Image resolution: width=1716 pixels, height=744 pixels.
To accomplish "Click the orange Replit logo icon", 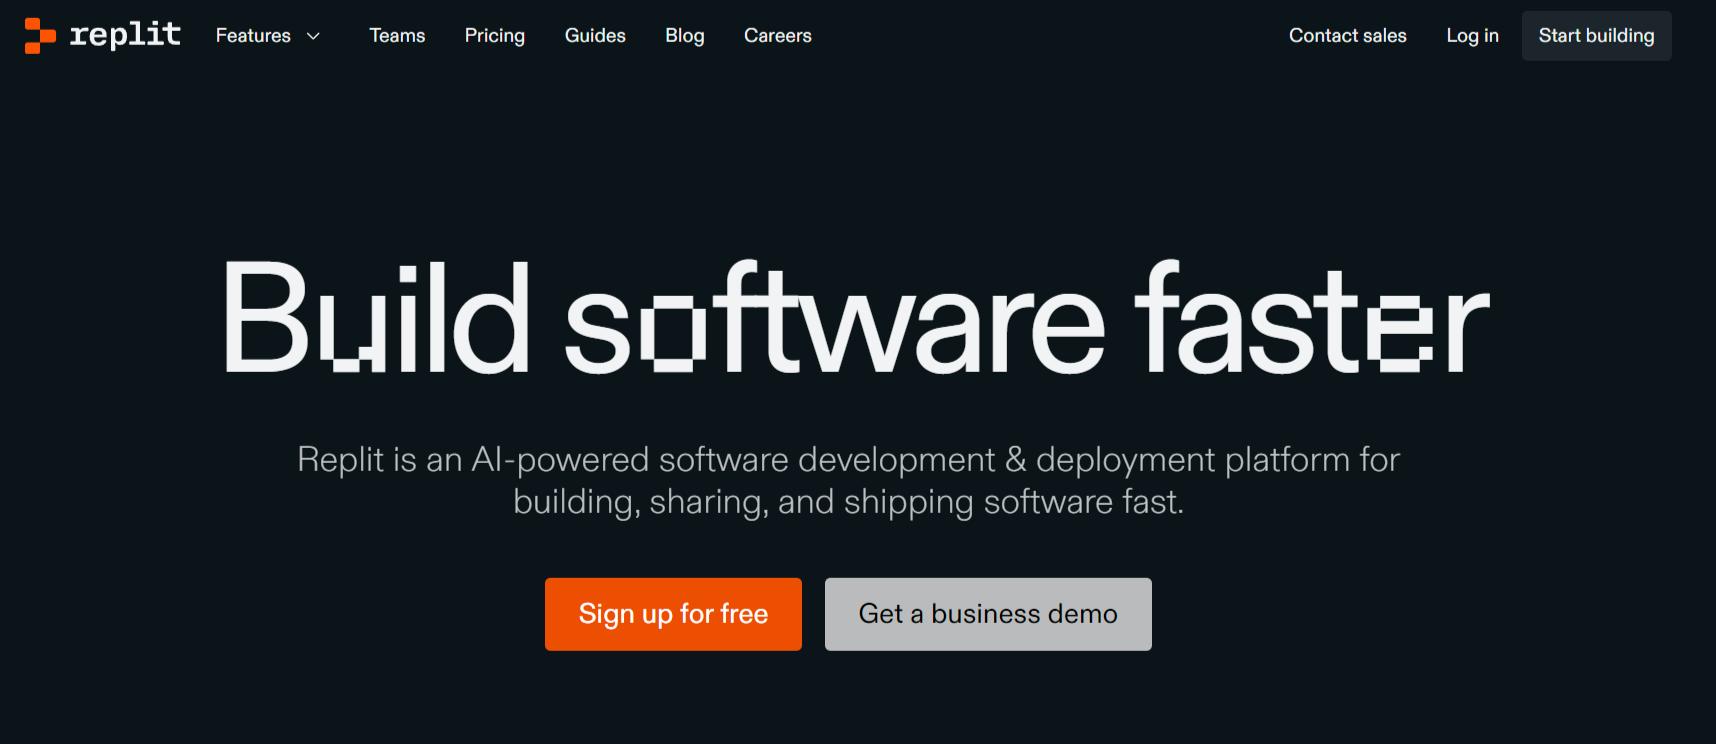I will pyautogui.click(x=40, y=36).
